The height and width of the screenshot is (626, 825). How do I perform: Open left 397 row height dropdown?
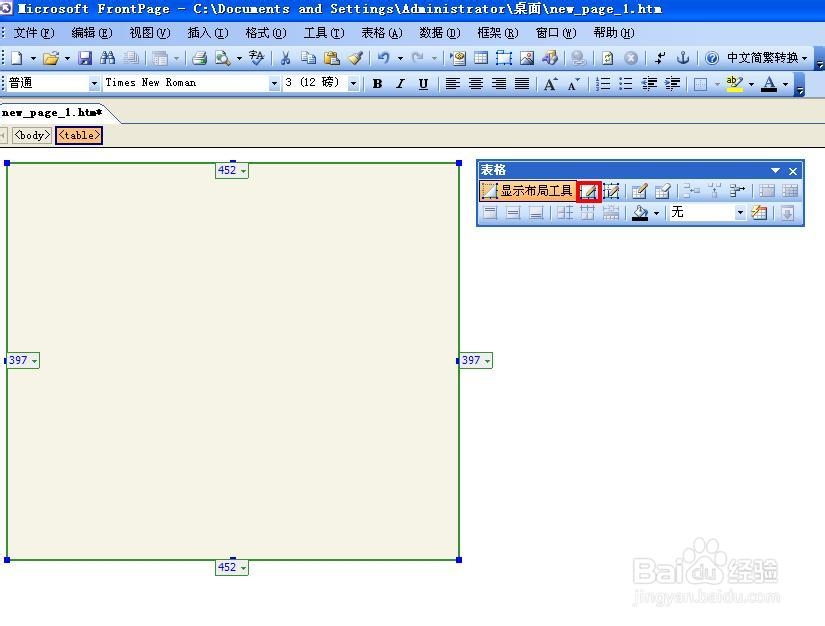point(34,361)
